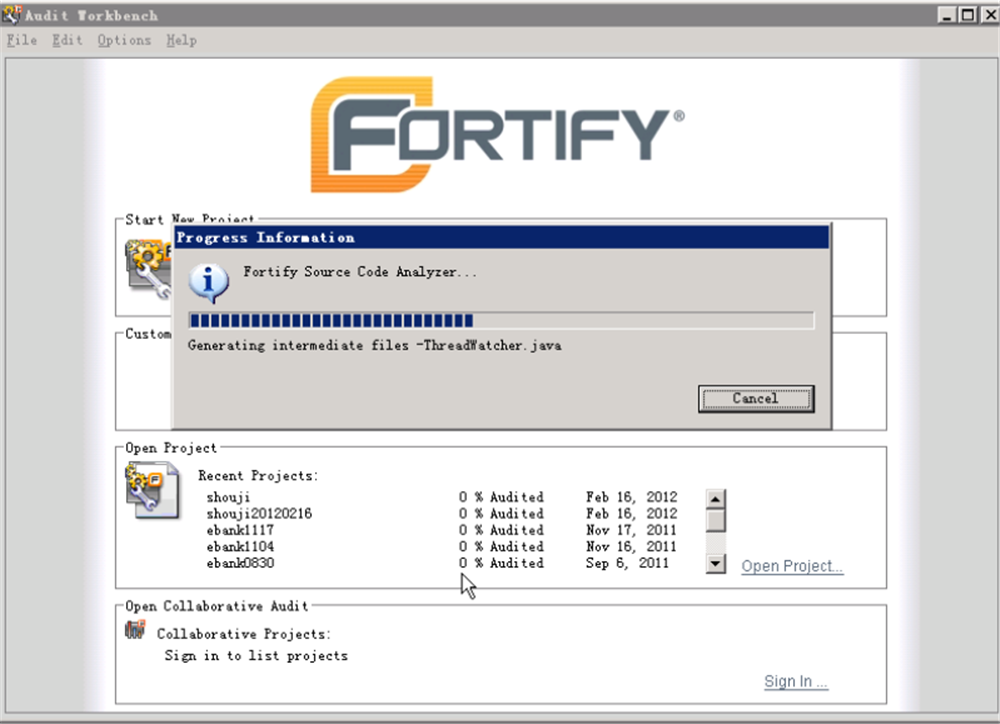Click the Sep 6, 2011 date
Screen dimensions: 1000x724
(x=628, y=563)
